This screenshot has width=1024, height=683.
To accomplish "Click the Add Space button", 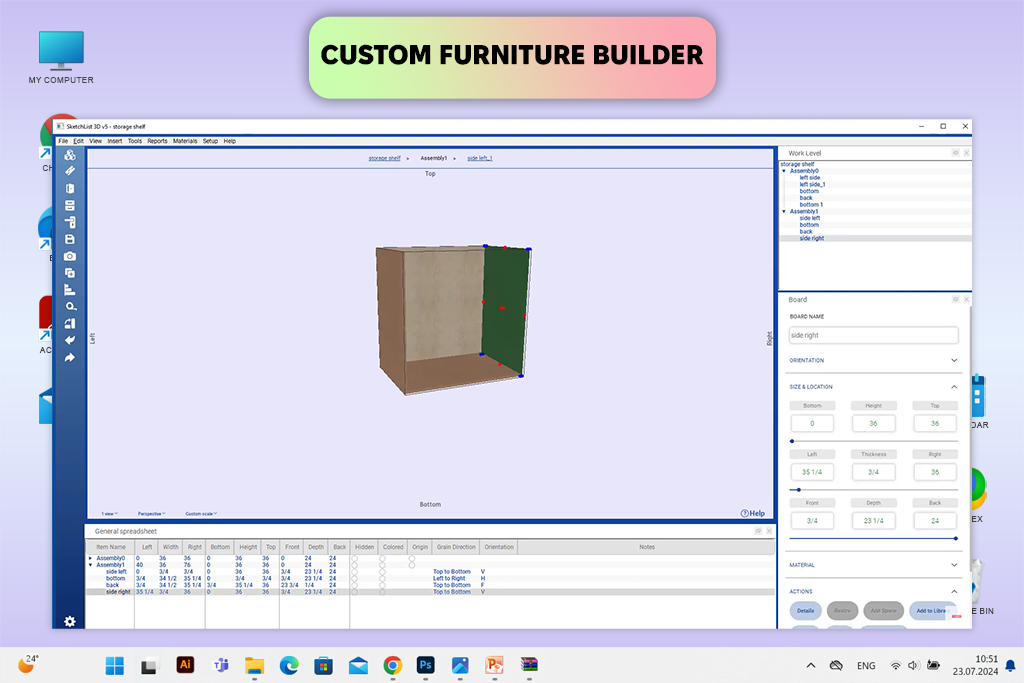I will [x=884, y=611].
